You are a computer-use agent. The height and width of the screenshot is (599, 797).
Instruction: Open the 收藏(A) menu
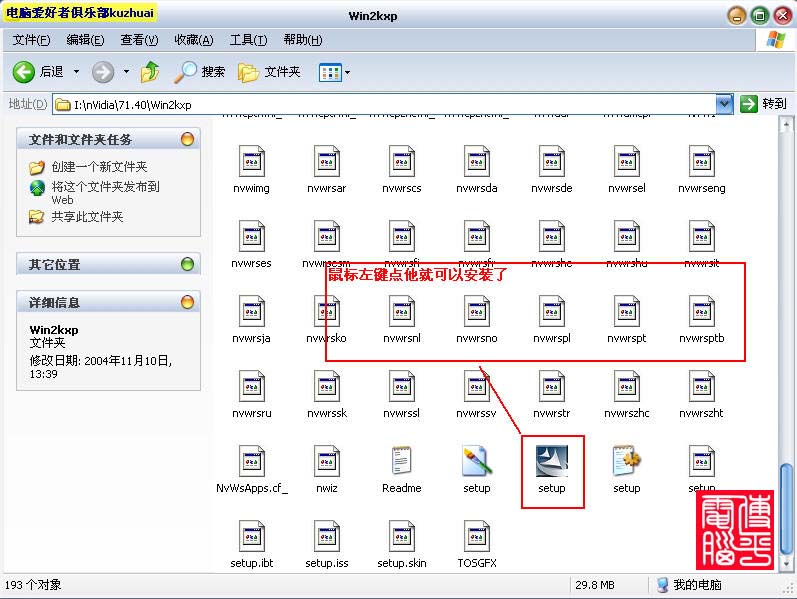coord(194,40)
